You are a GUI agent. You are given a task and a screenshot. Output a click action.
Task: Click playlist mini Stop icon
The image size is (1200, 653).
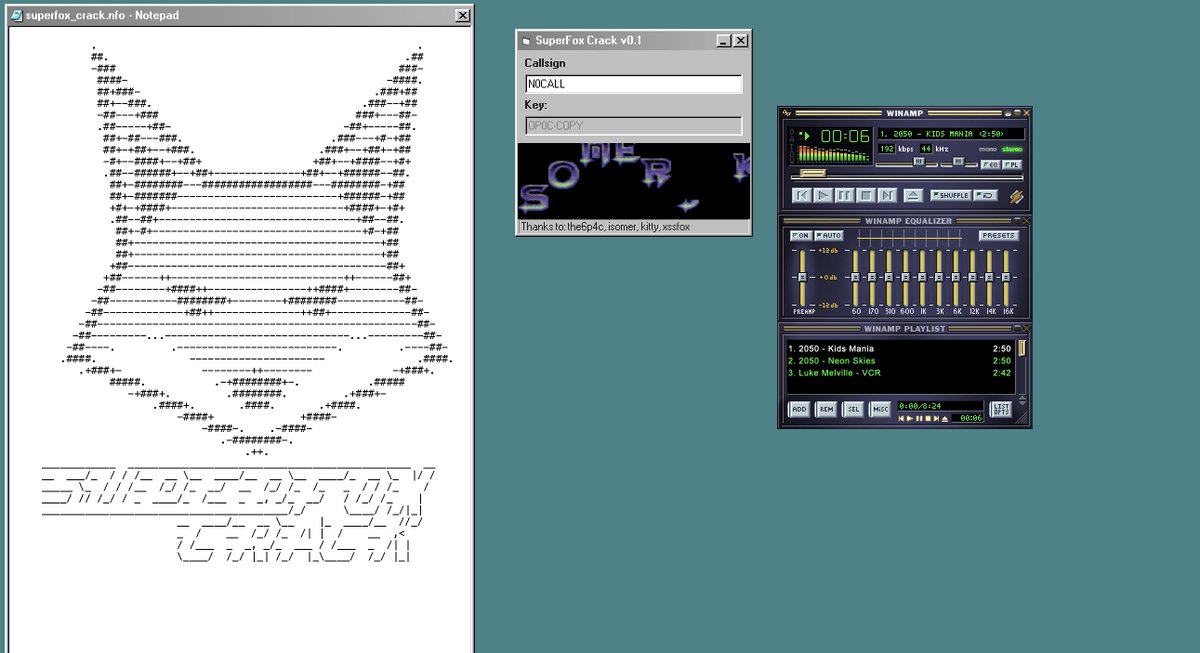point(928,419)
